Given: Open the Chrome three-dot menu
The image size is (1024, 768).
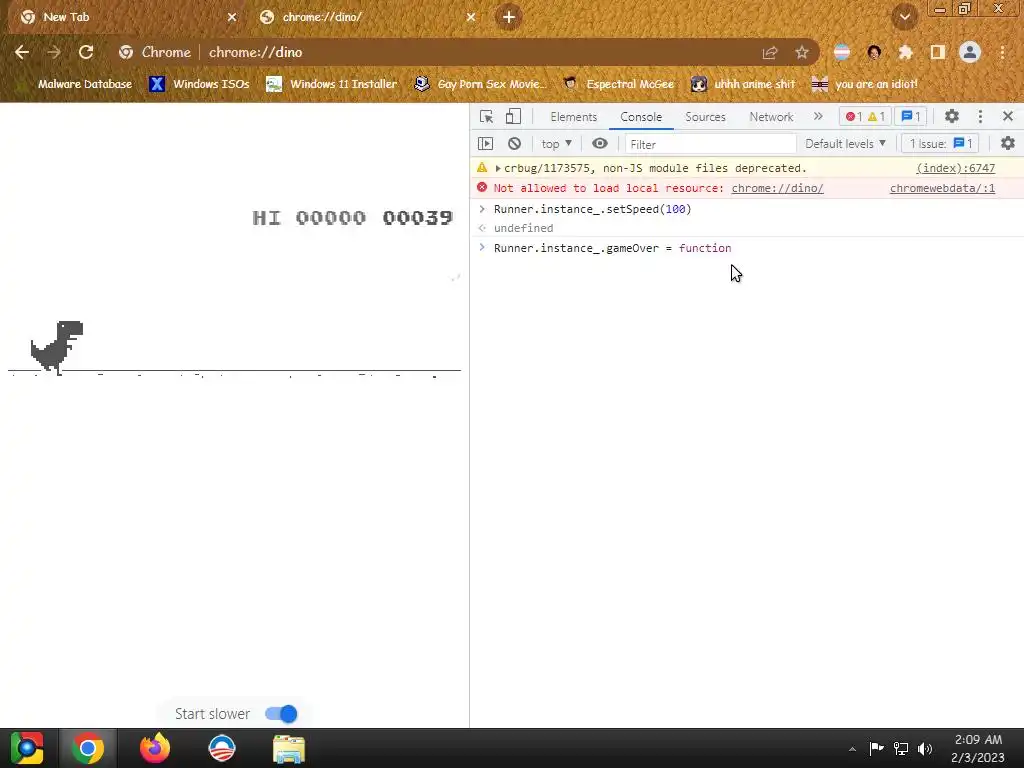Looking at the screenshot, I should 1002,52.
